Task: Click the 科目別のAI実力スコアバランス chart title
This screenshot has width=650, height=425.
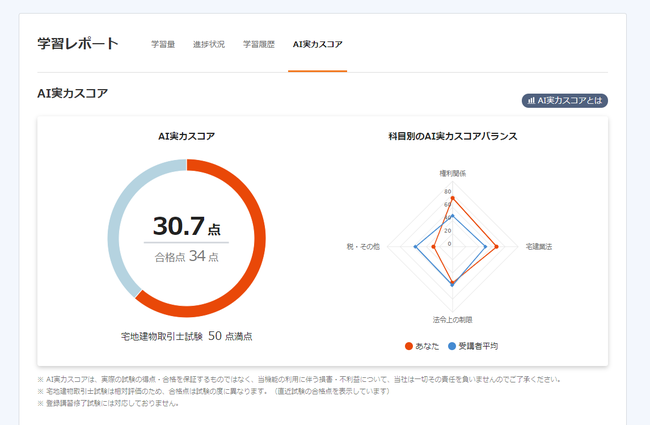Action: coord(452,135)
